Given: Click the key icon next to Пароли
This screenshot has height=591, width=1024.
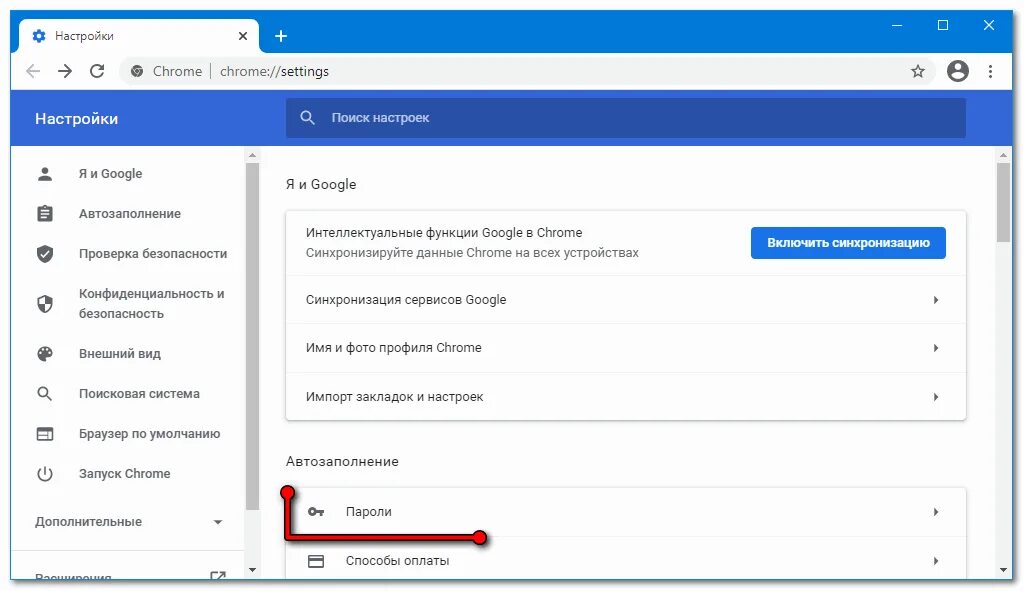Looking at the screenshot, I should 316,512.
